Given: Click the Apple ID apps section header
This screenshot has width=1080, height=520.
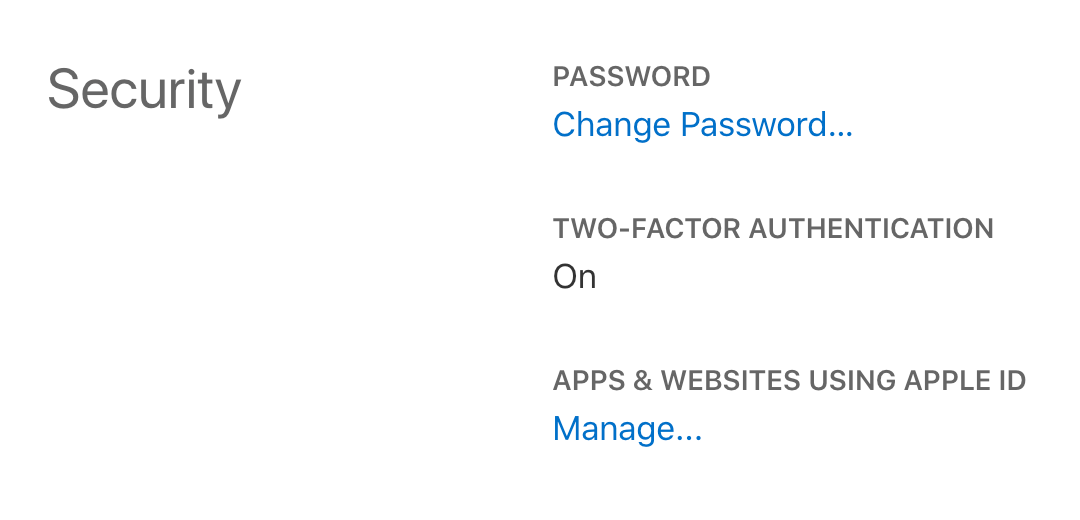Looking at the screenshot, I should [x=789, y=381].
